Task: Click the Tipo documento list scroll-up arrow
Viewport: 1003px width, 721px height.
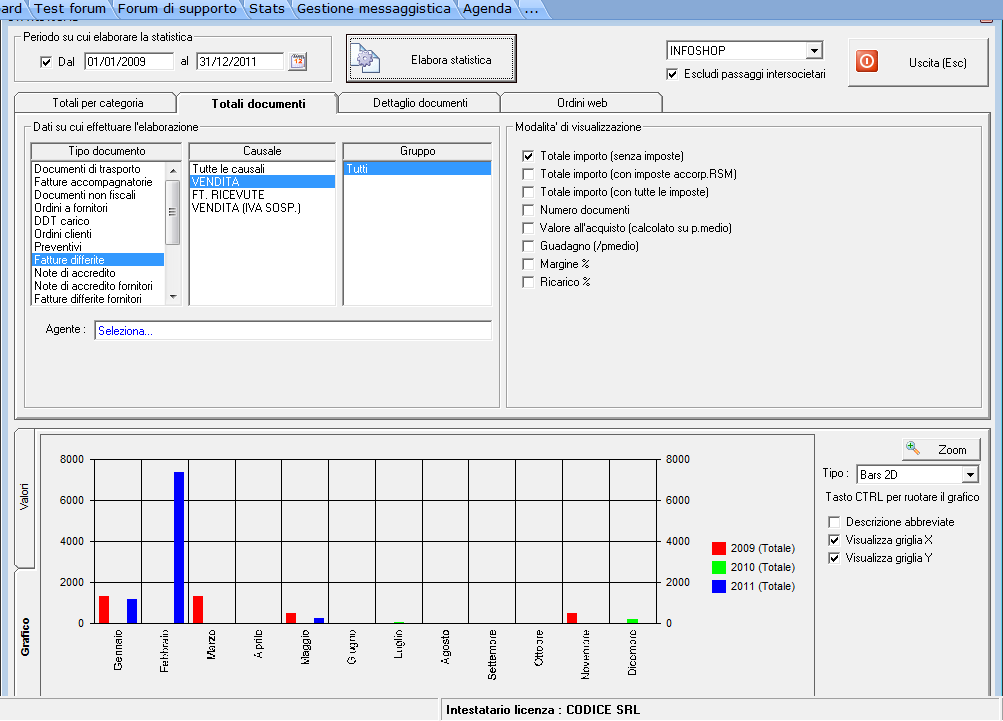Action: tap(173, 170)
